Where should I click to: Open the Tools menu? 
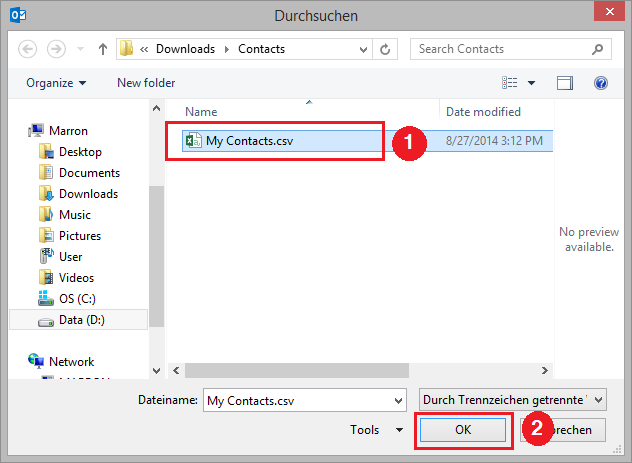pyautogui.click(x=376, y=430)
